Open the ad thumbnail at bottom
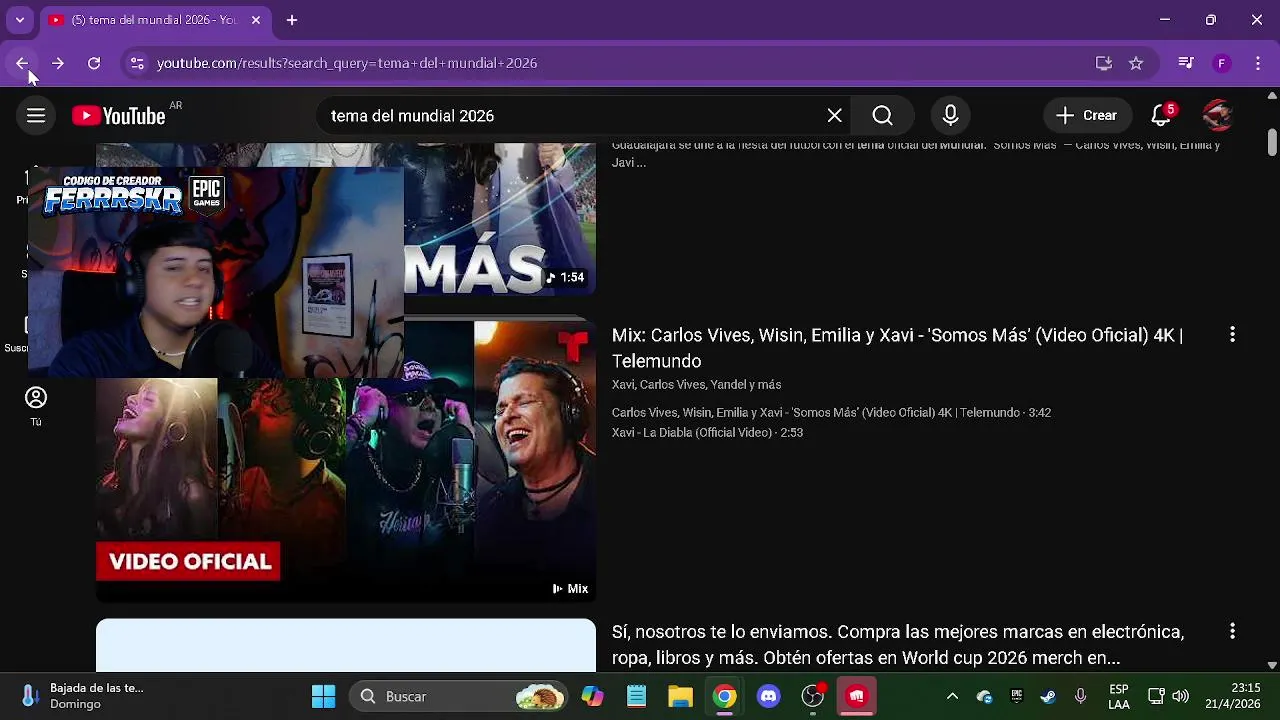This screenshot has width=1280, height=720. click(346, 646)
